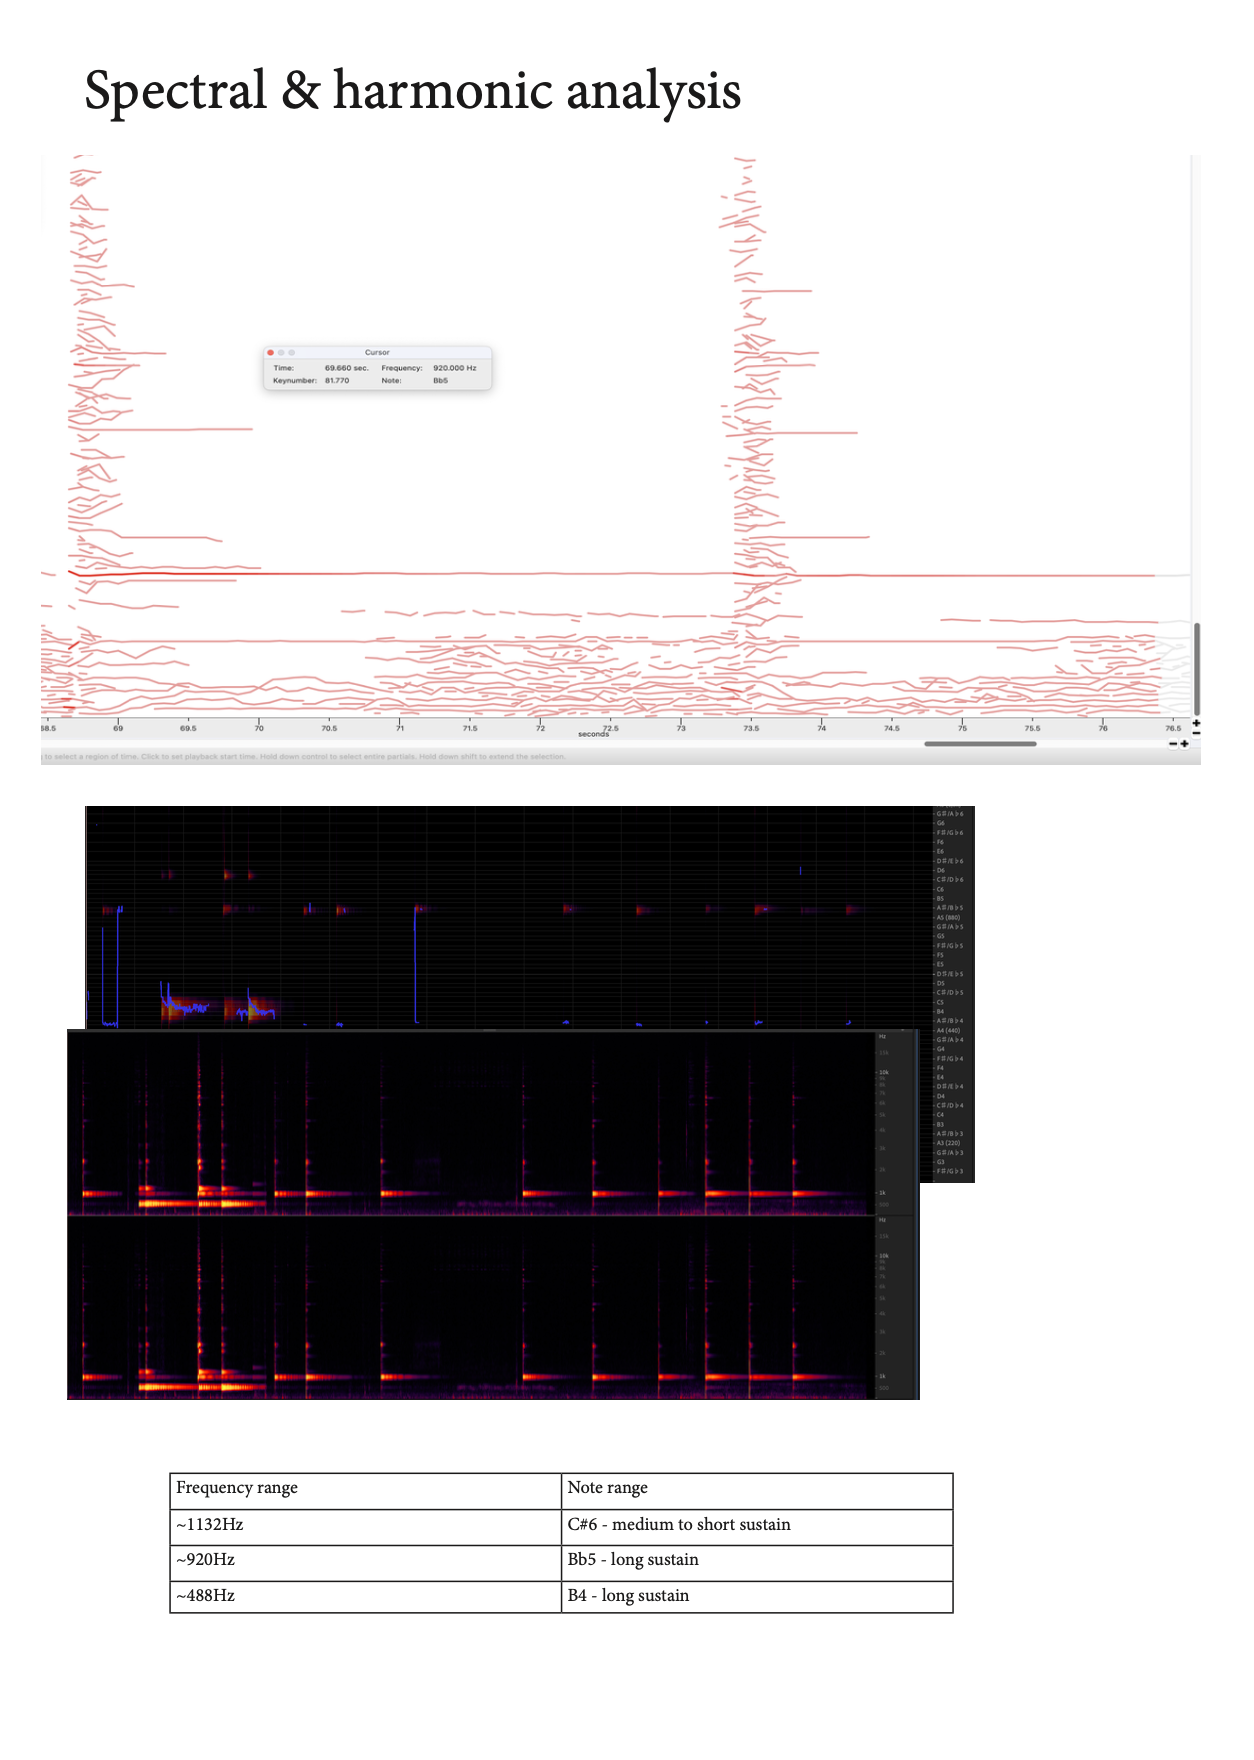Click the pitch-tracking spectrogram with blue contour
The image size is (1254, 1760).
click(x=508, y=917)
